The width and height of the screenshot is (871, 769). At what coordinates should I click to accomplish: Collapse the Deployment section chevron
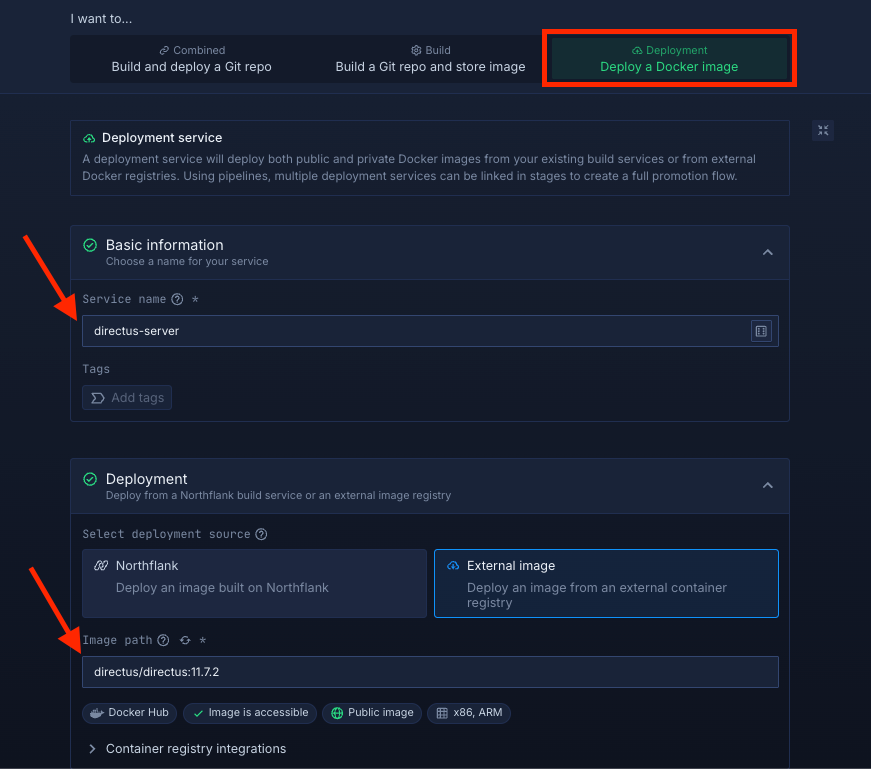click(x=767, y=485)
